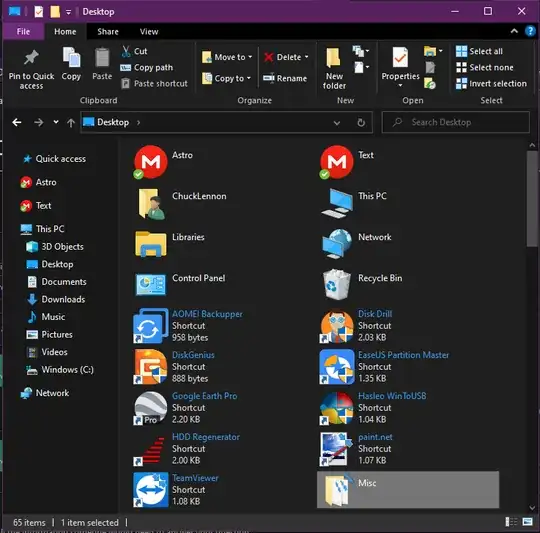Switch to the Share ribbon tab
This screenshot has width=540, height=533.
(108, 32)
